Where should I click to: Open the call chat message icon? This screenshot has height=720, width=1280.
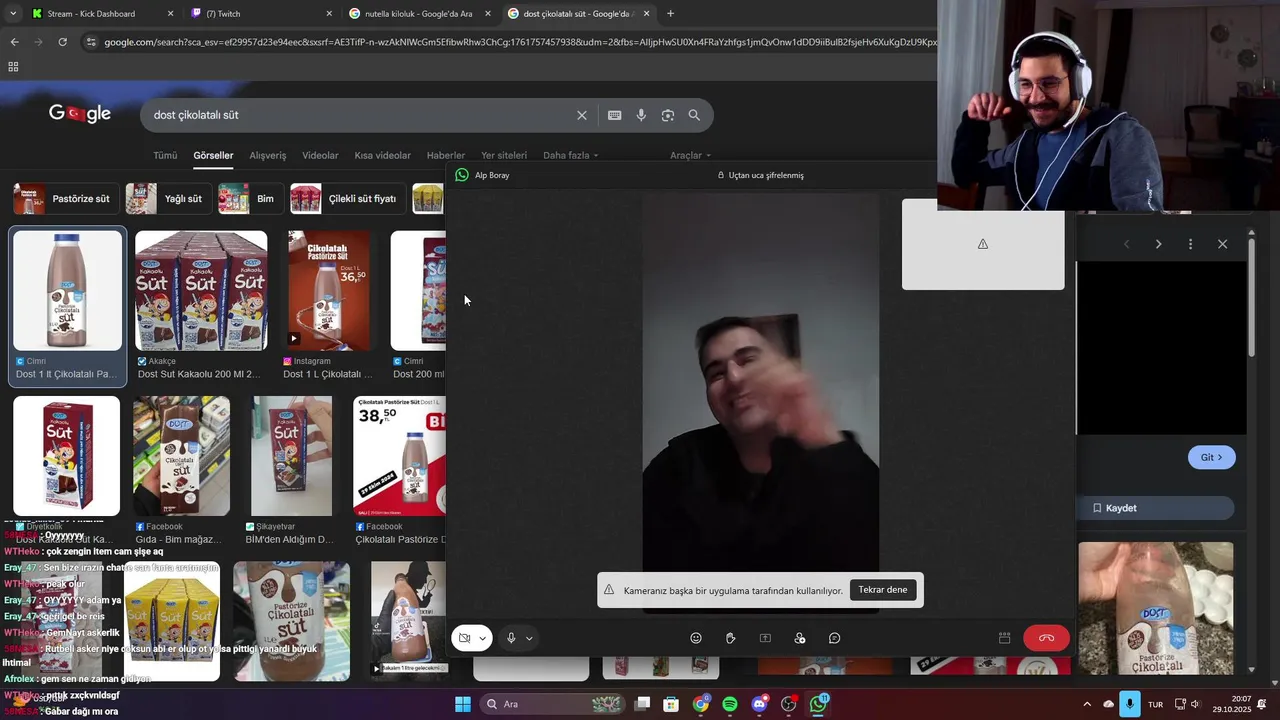[834, 638]
